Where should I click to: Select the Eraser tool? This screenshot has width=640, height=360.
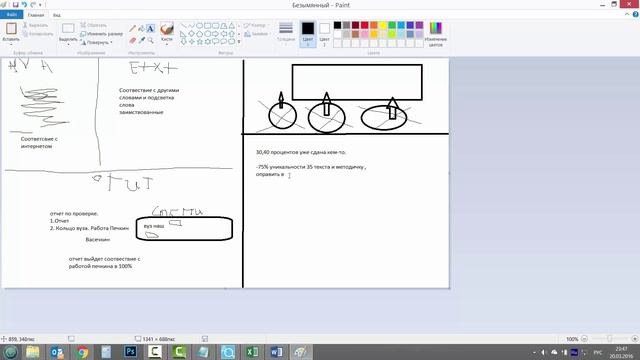coord(132,40)
